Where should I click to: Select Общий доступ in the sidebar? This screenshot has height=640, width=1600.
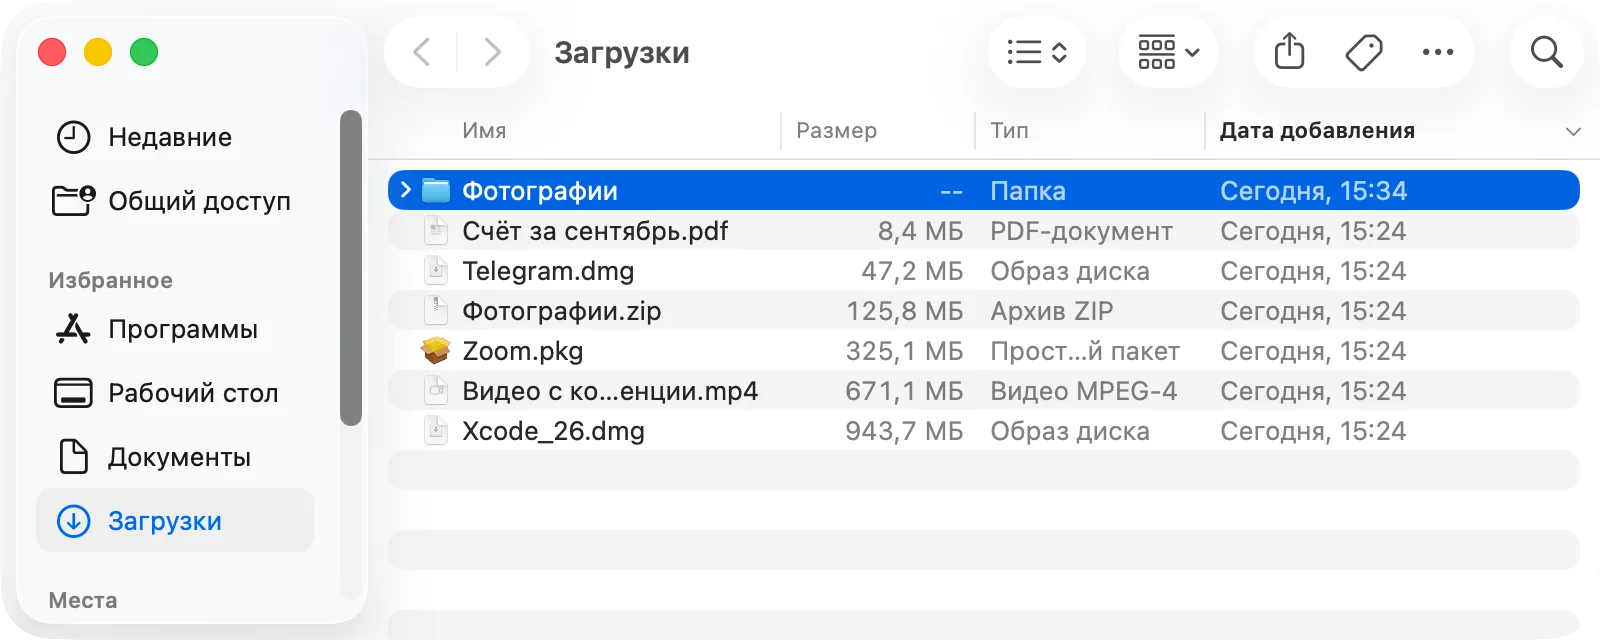tap(200, 201)
